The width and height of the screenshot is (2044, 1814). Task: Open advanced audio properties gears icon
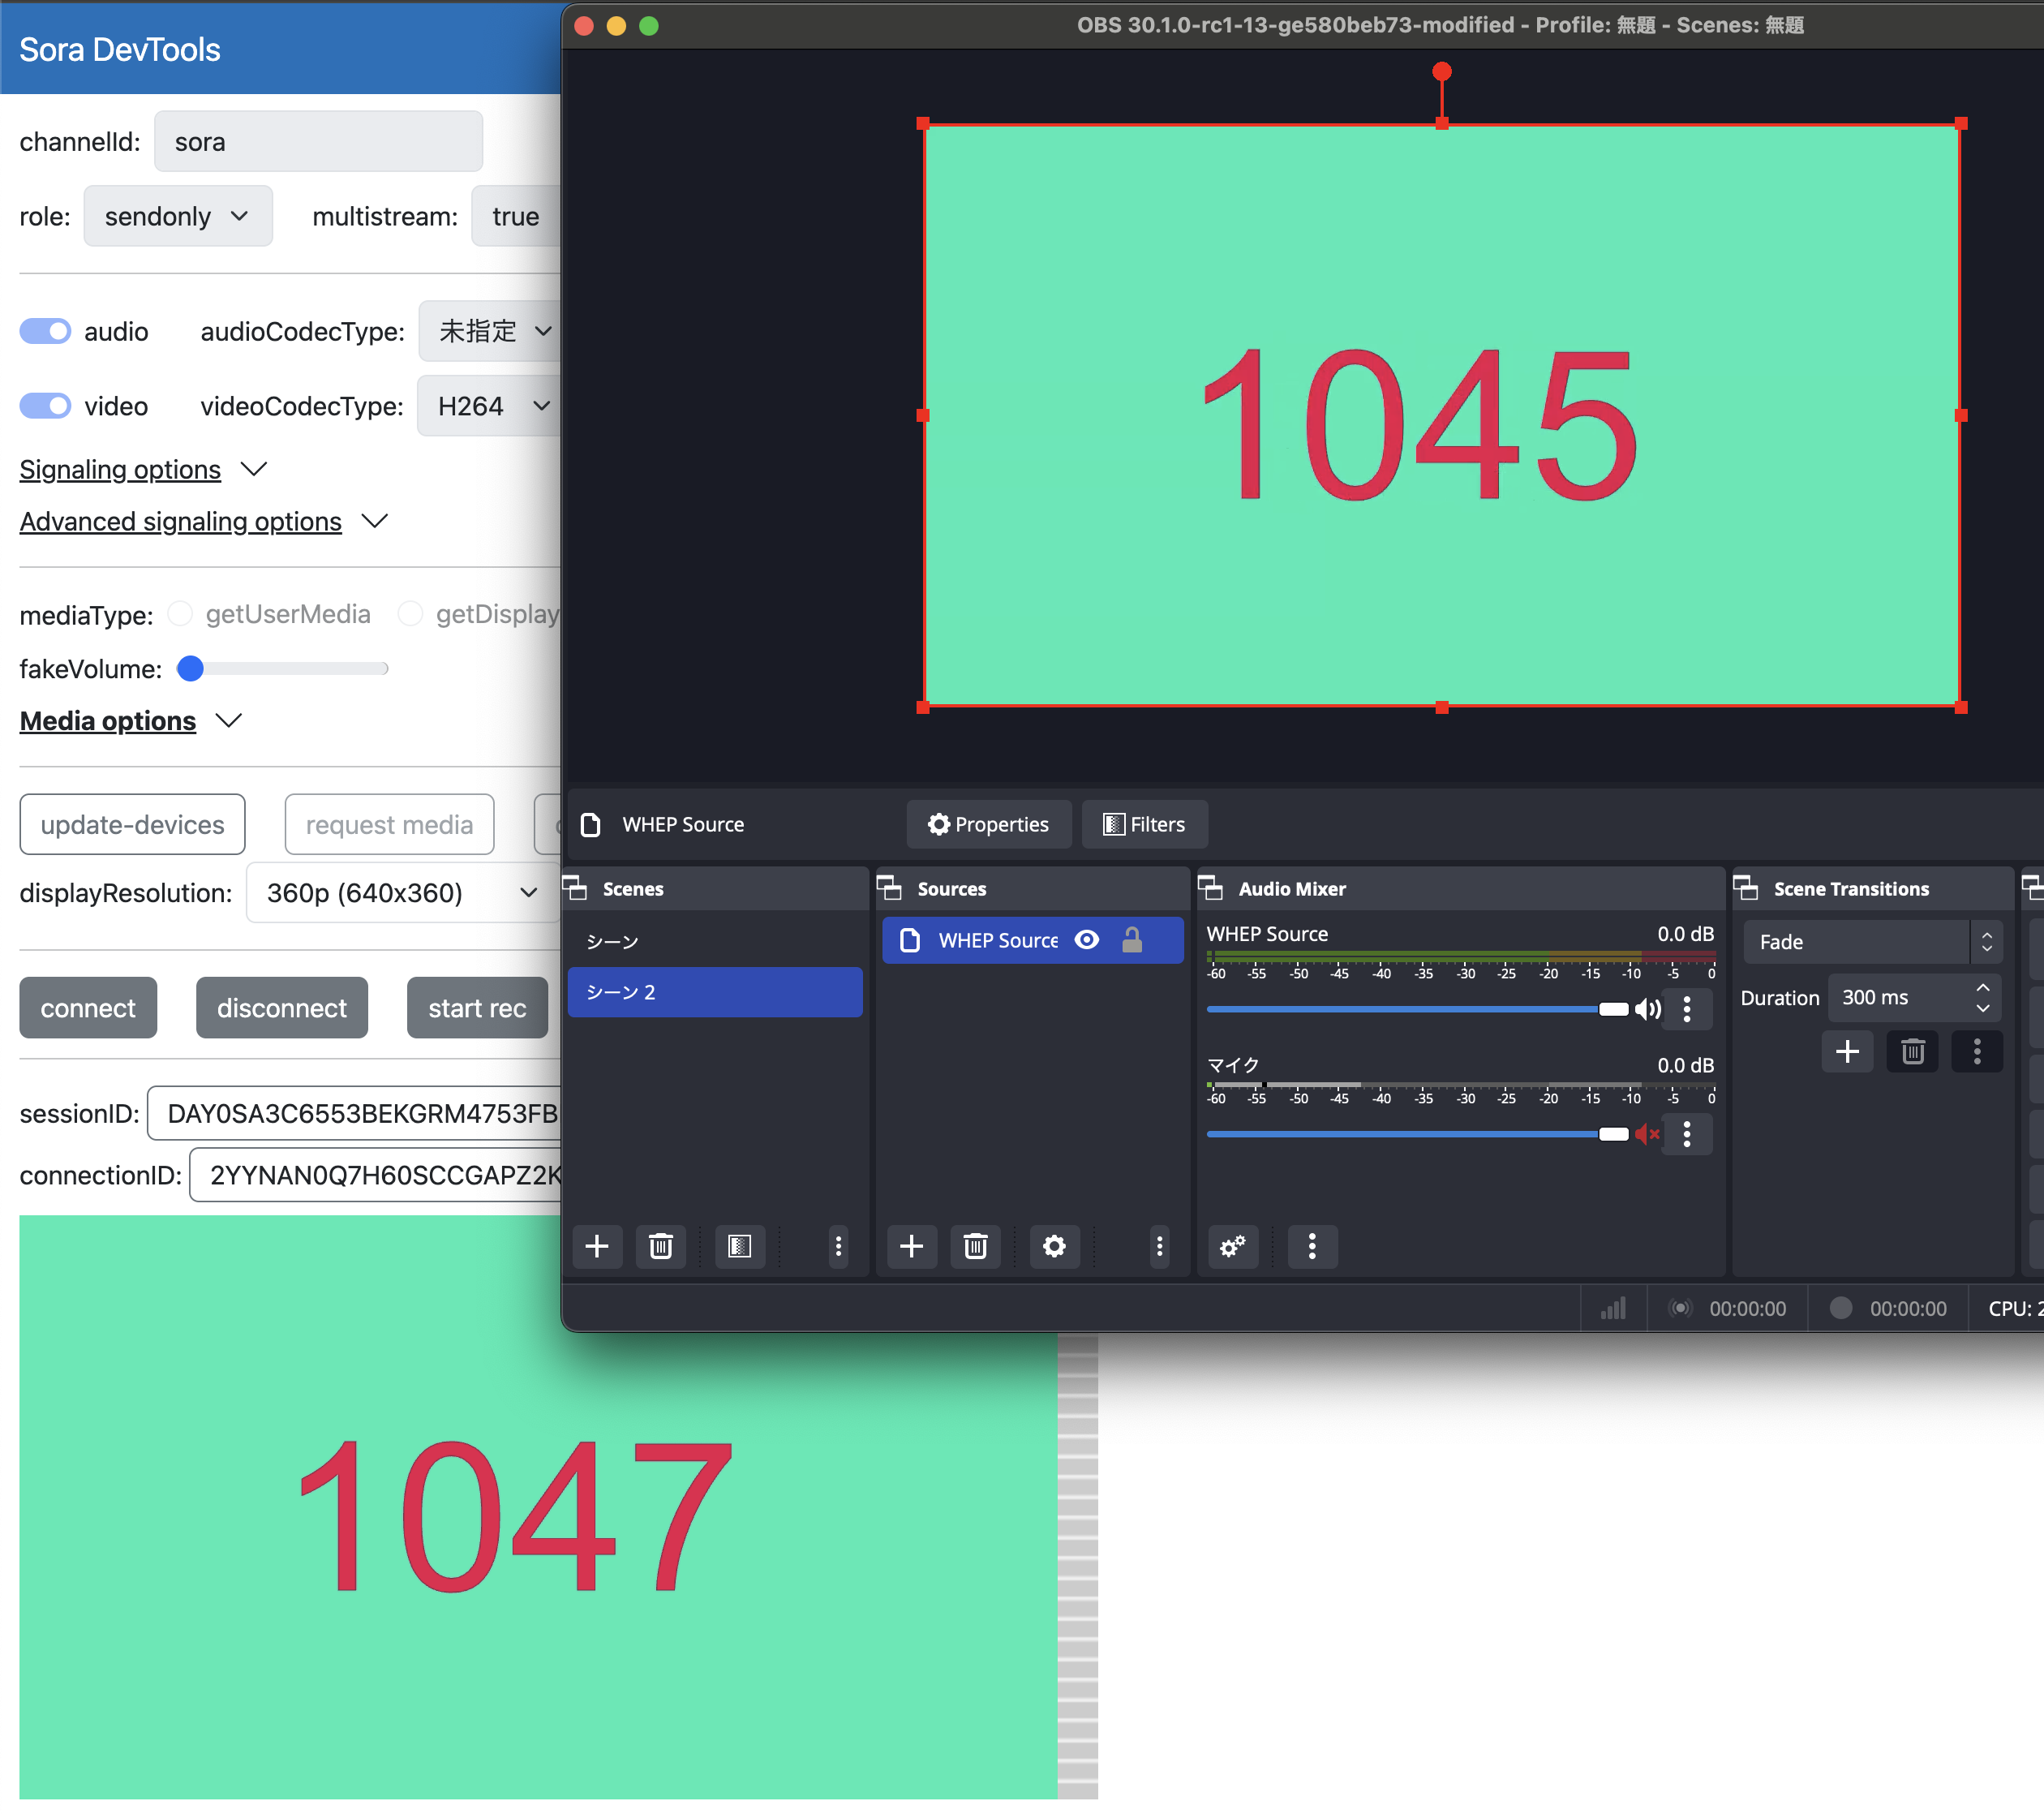(x=1232, y=1246)
